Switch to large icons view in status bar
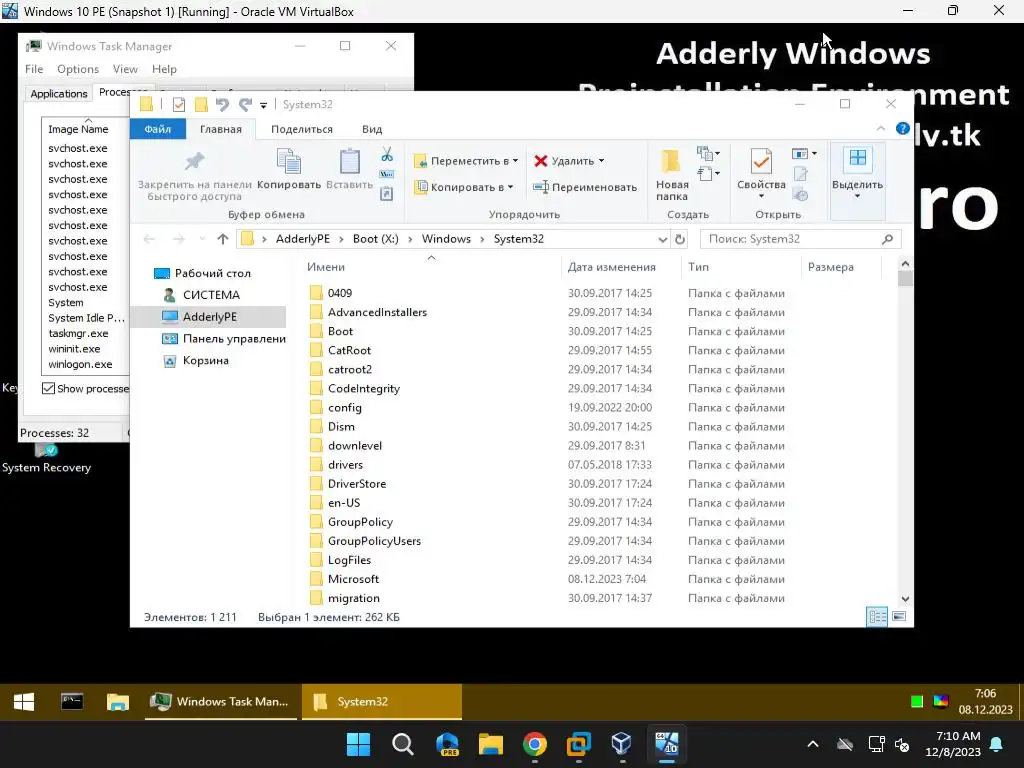 [899, 616]
